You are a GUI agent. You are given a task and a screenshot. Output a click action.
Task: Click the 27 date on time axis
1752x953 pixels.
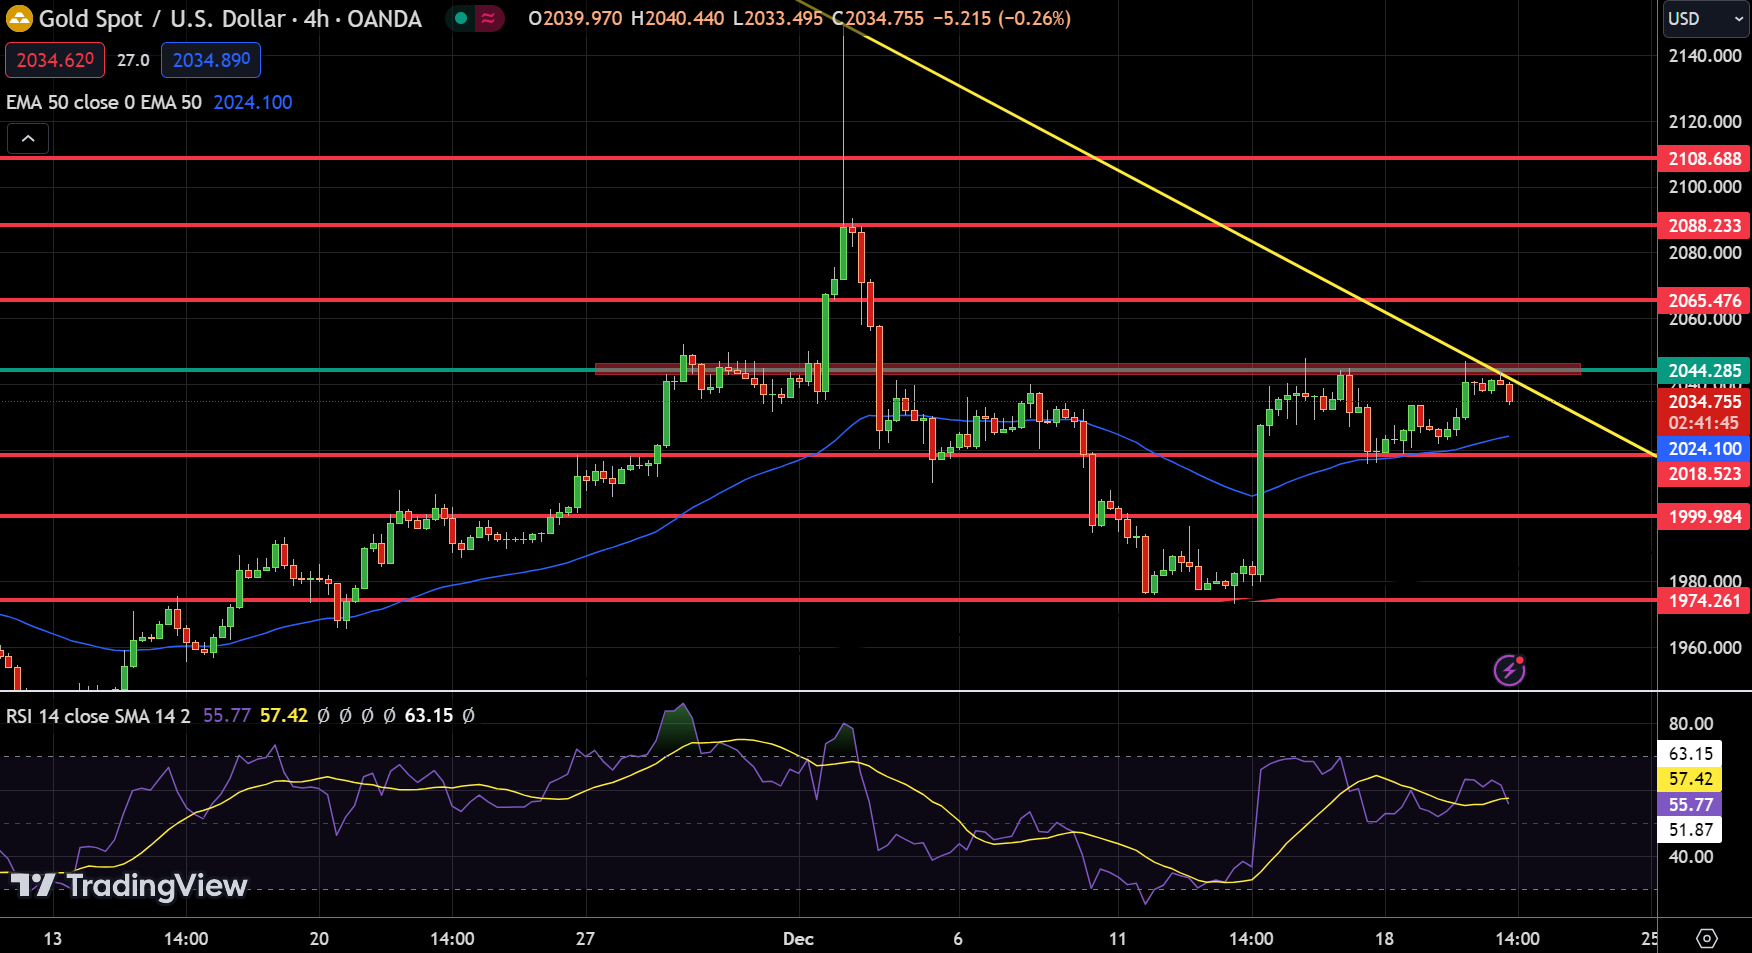coord(585,939)
